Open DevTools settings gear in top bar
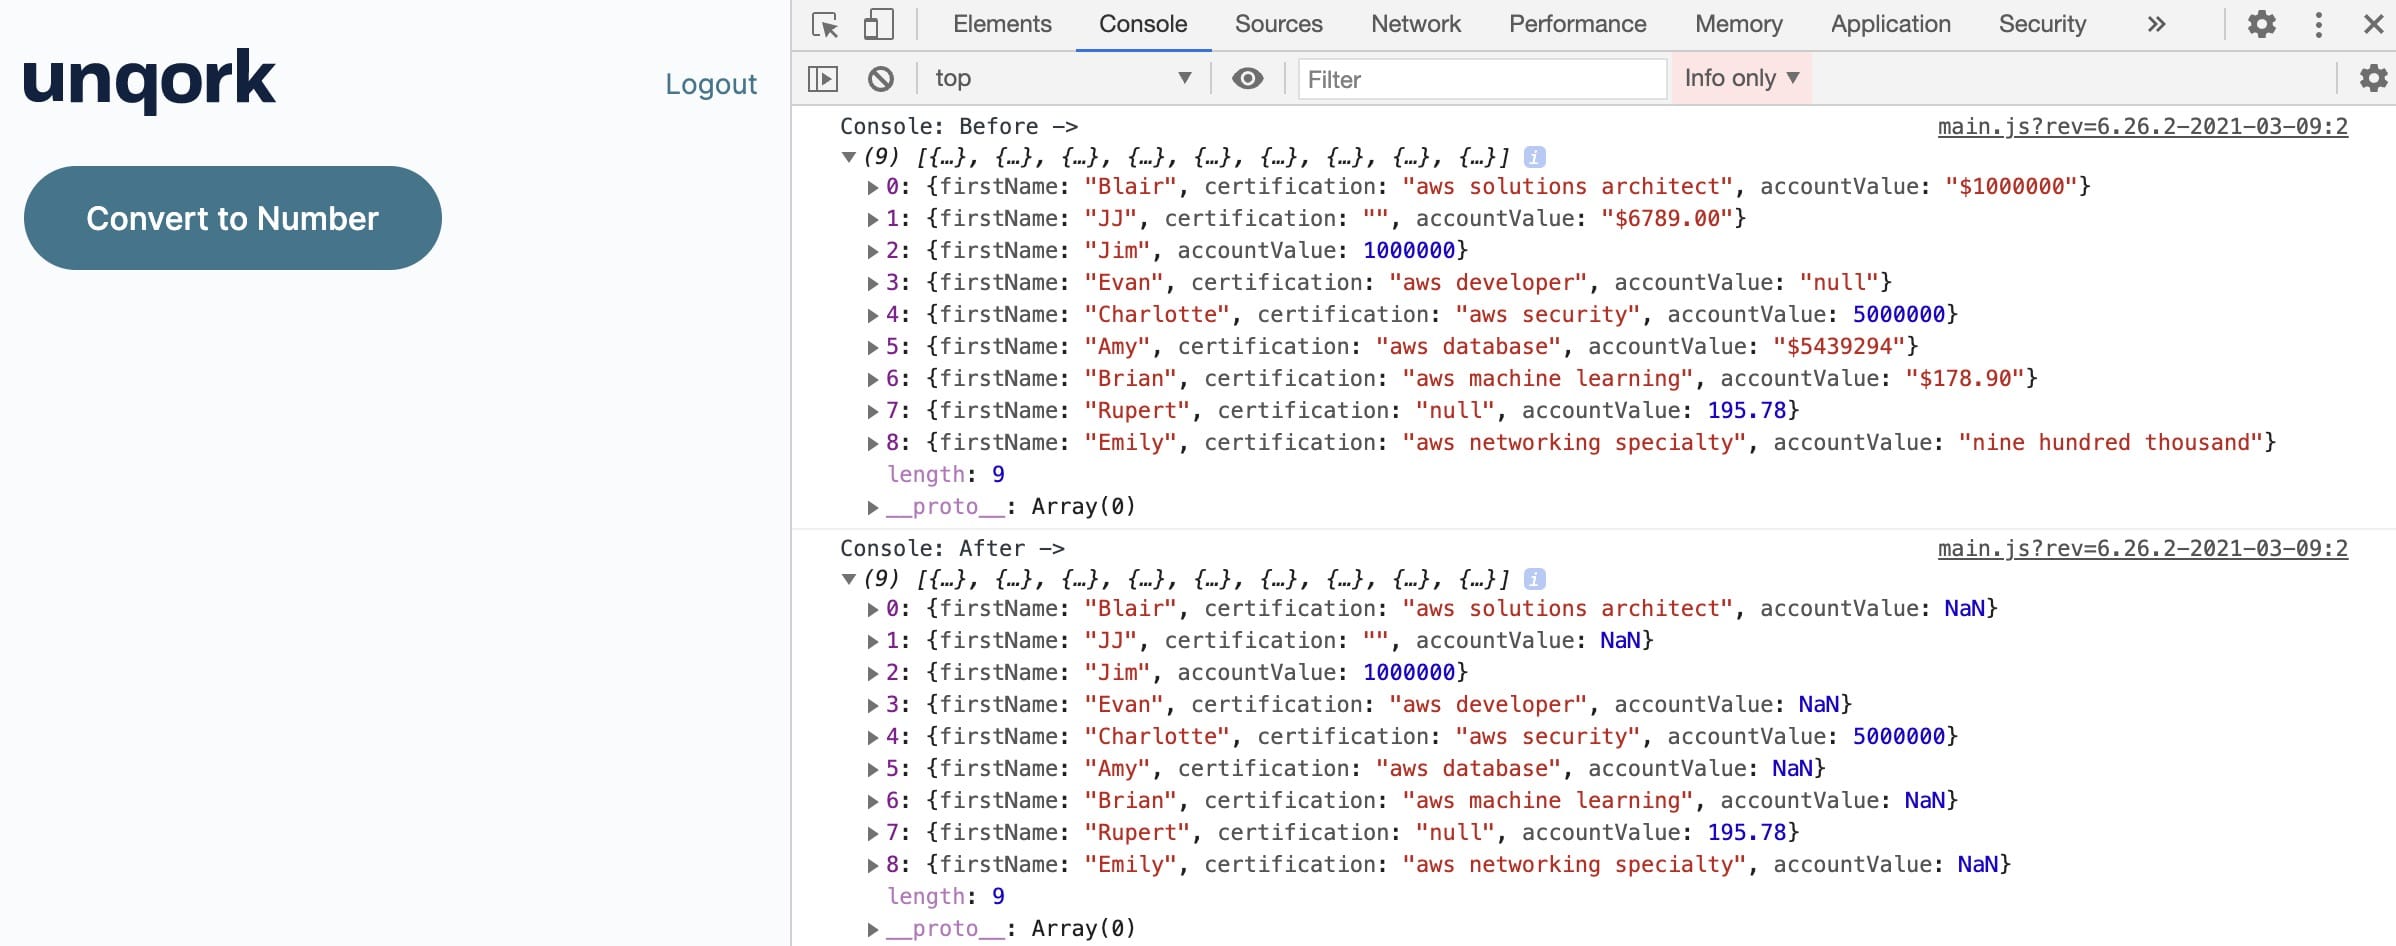This screenshot has width=2396, height=946. [2261, 24]
